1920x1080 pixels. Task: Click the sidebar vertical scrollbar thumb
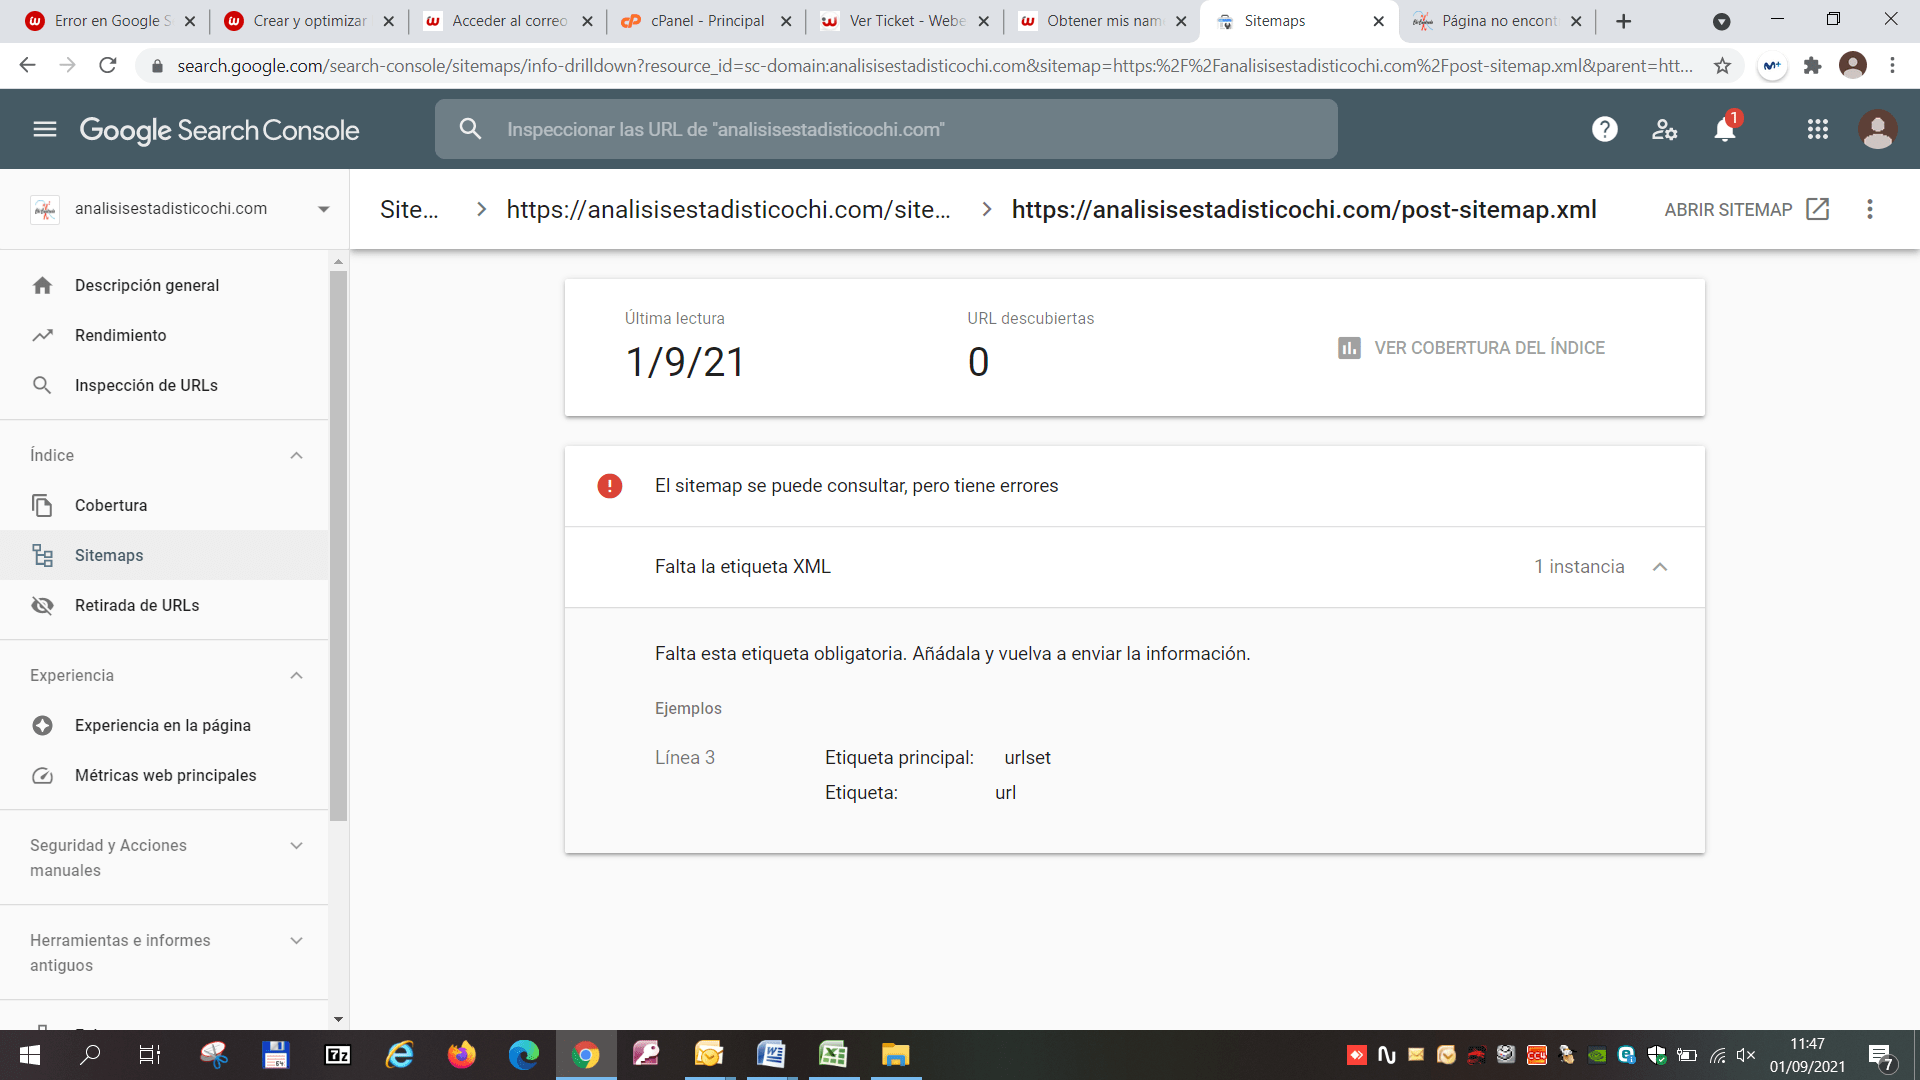click(x=338, y=545)
